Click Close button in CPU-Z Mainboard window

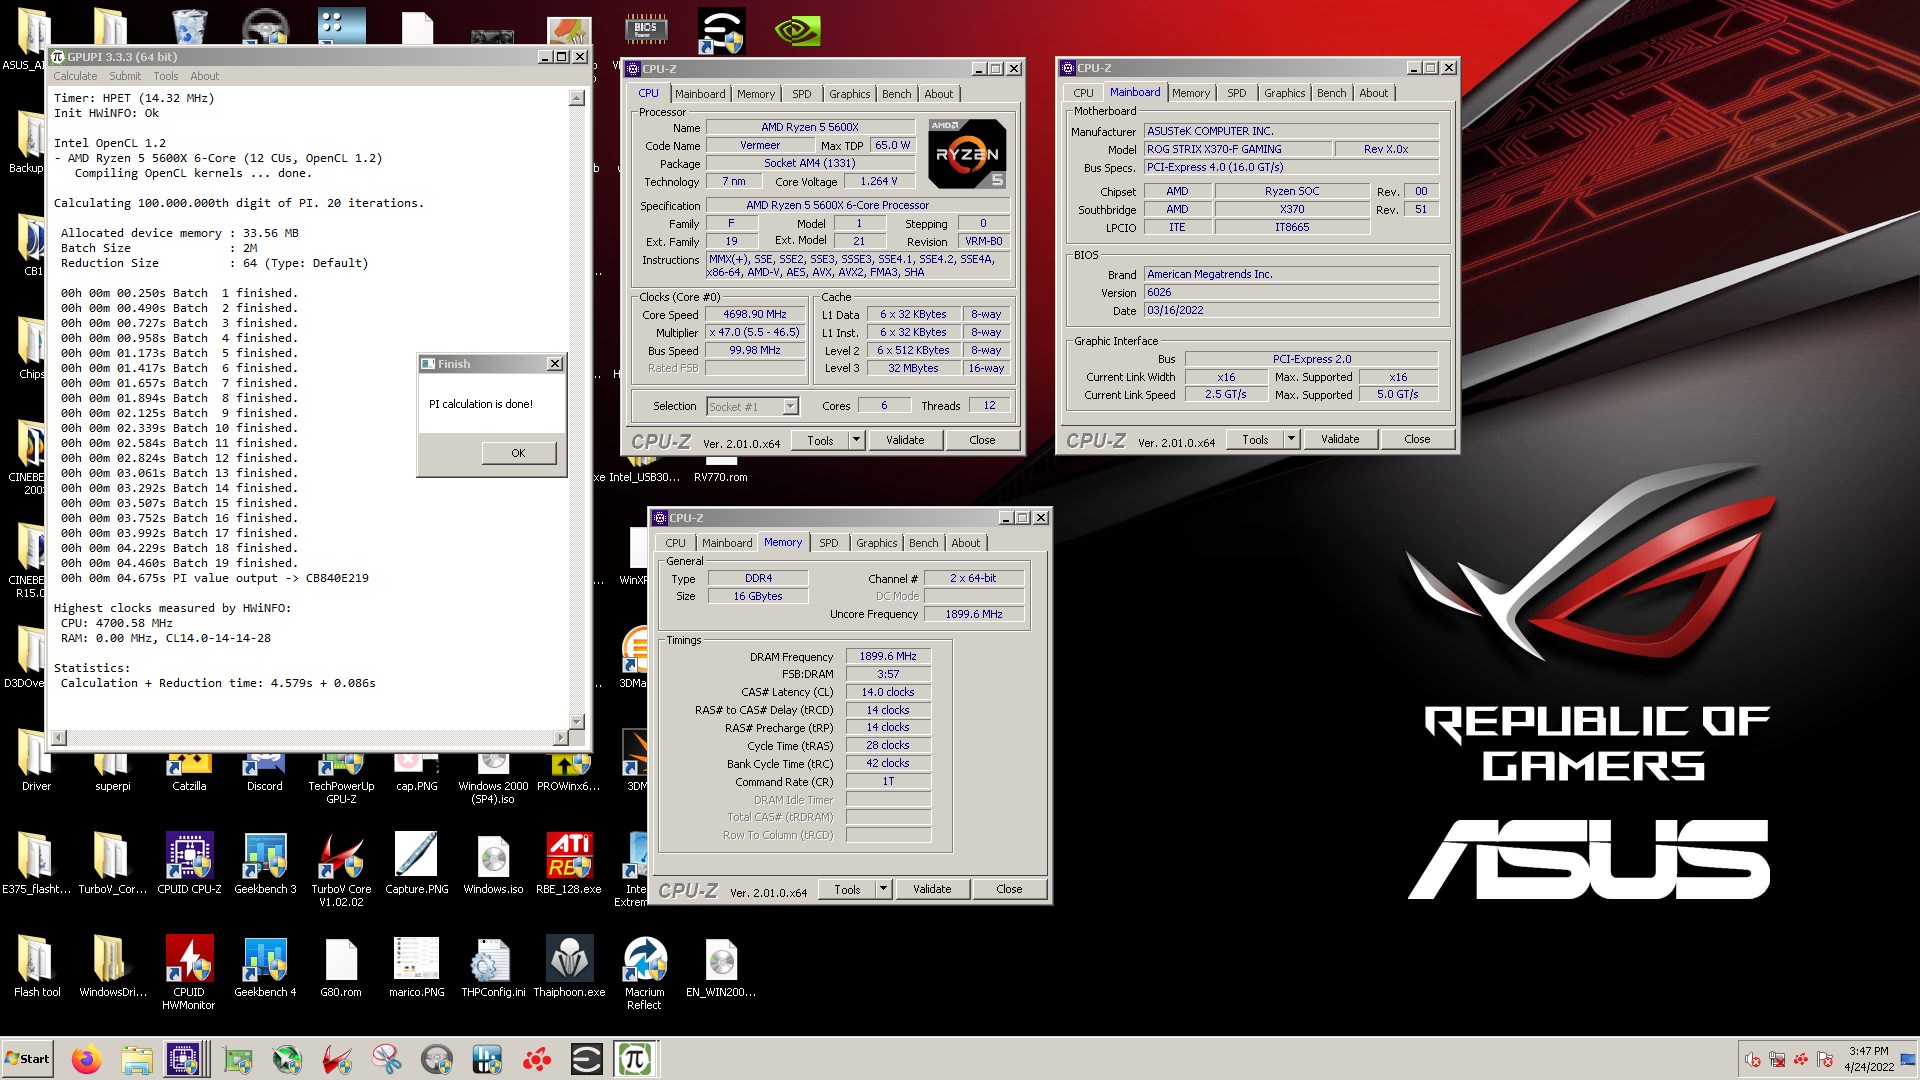tap(1417, 439)
